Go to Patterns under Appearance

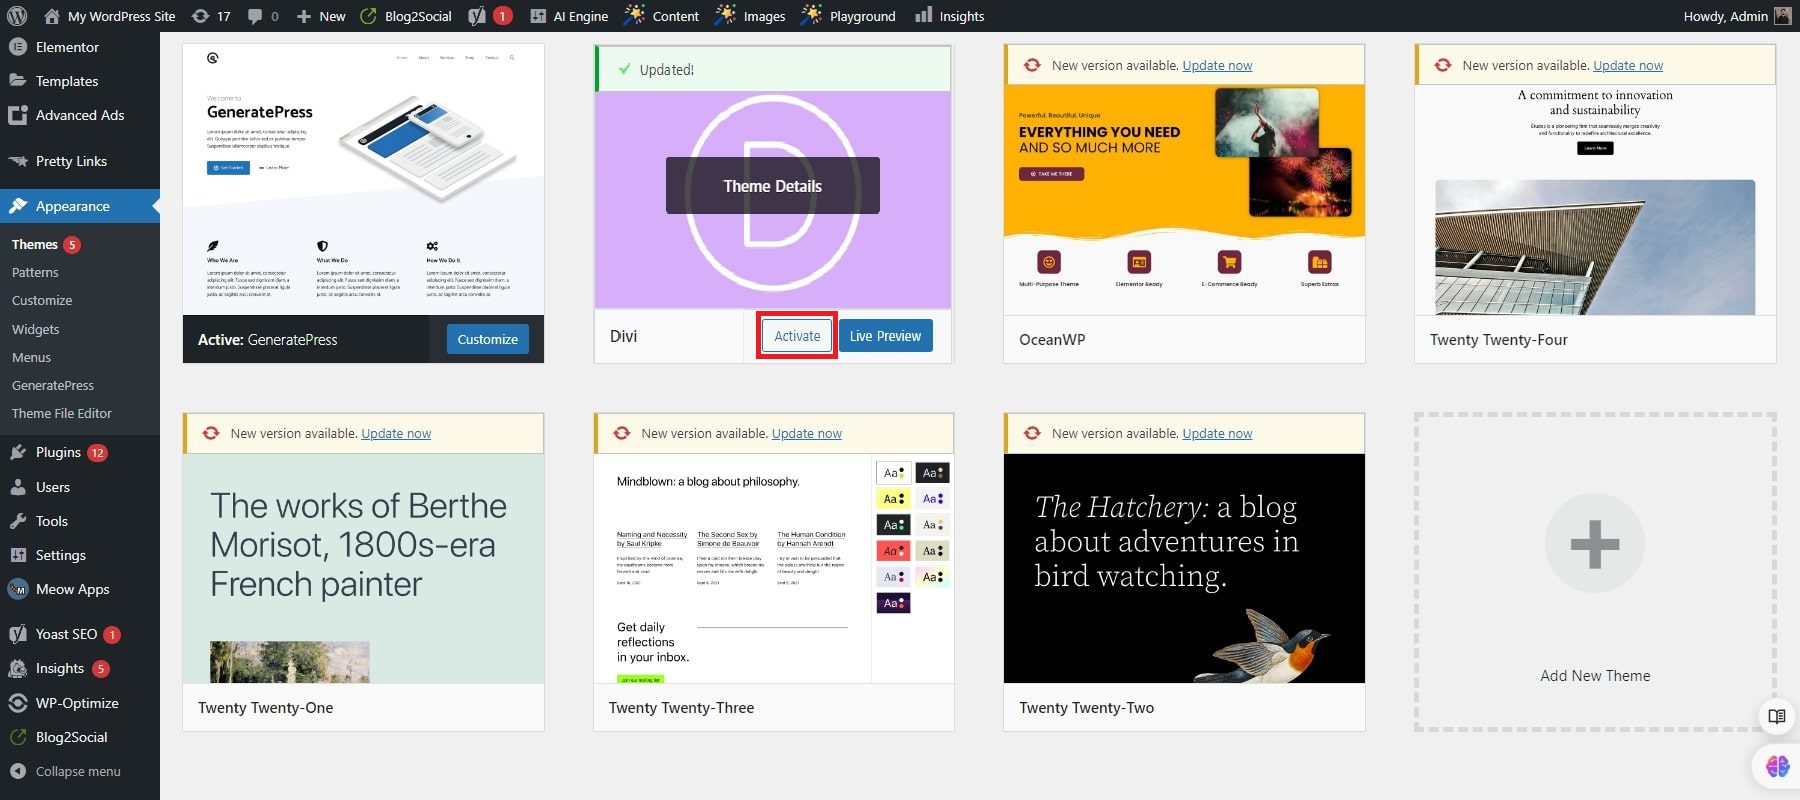(x=35, y=272)
